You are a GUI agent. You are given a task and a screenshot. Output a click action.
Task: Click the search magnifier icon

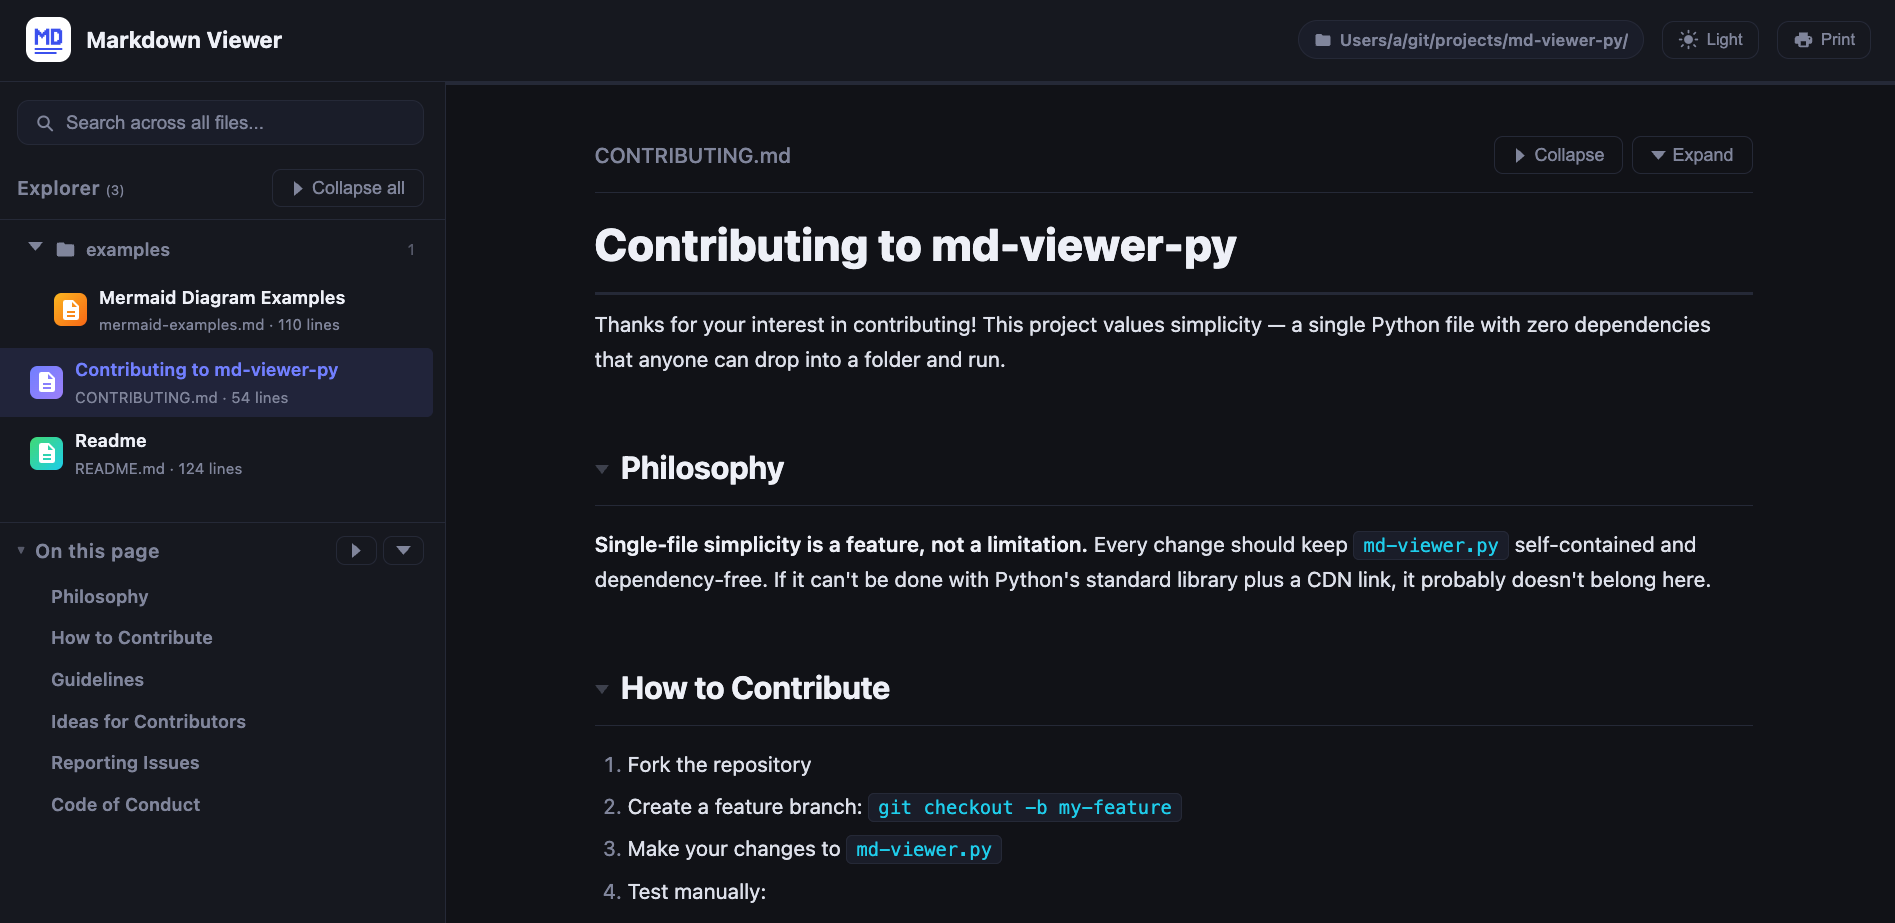pos(45,122)
